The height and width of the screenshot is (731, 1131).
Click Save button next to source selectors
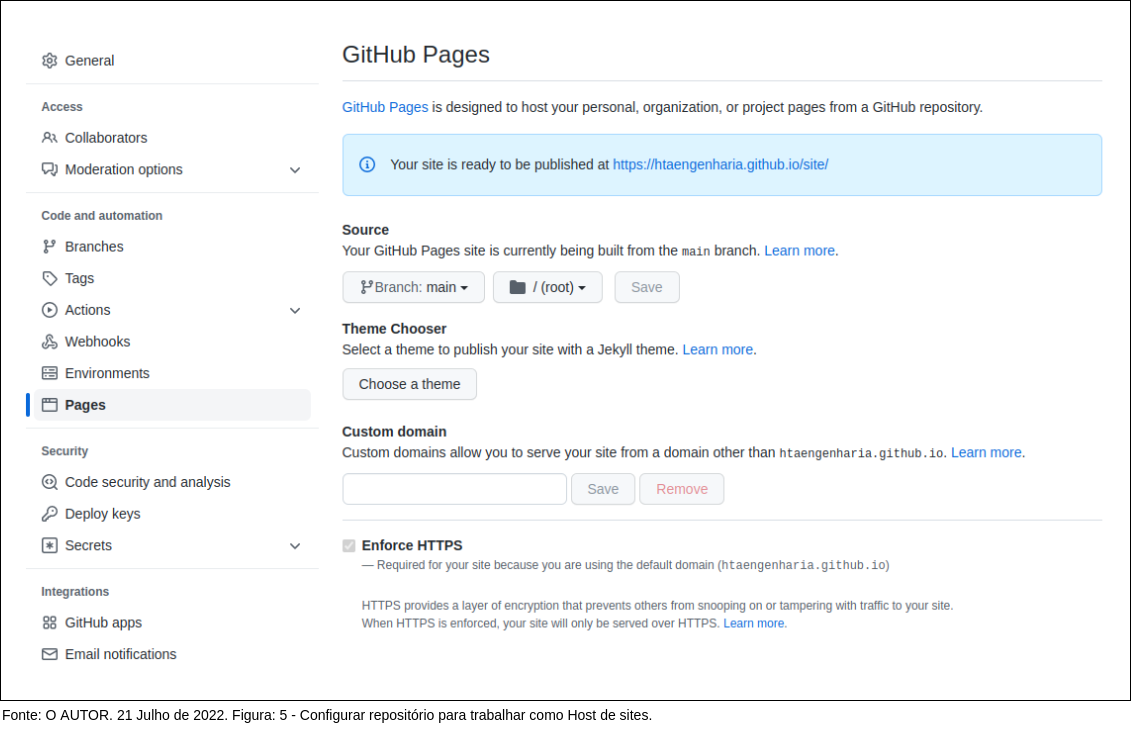coord(646,287)
